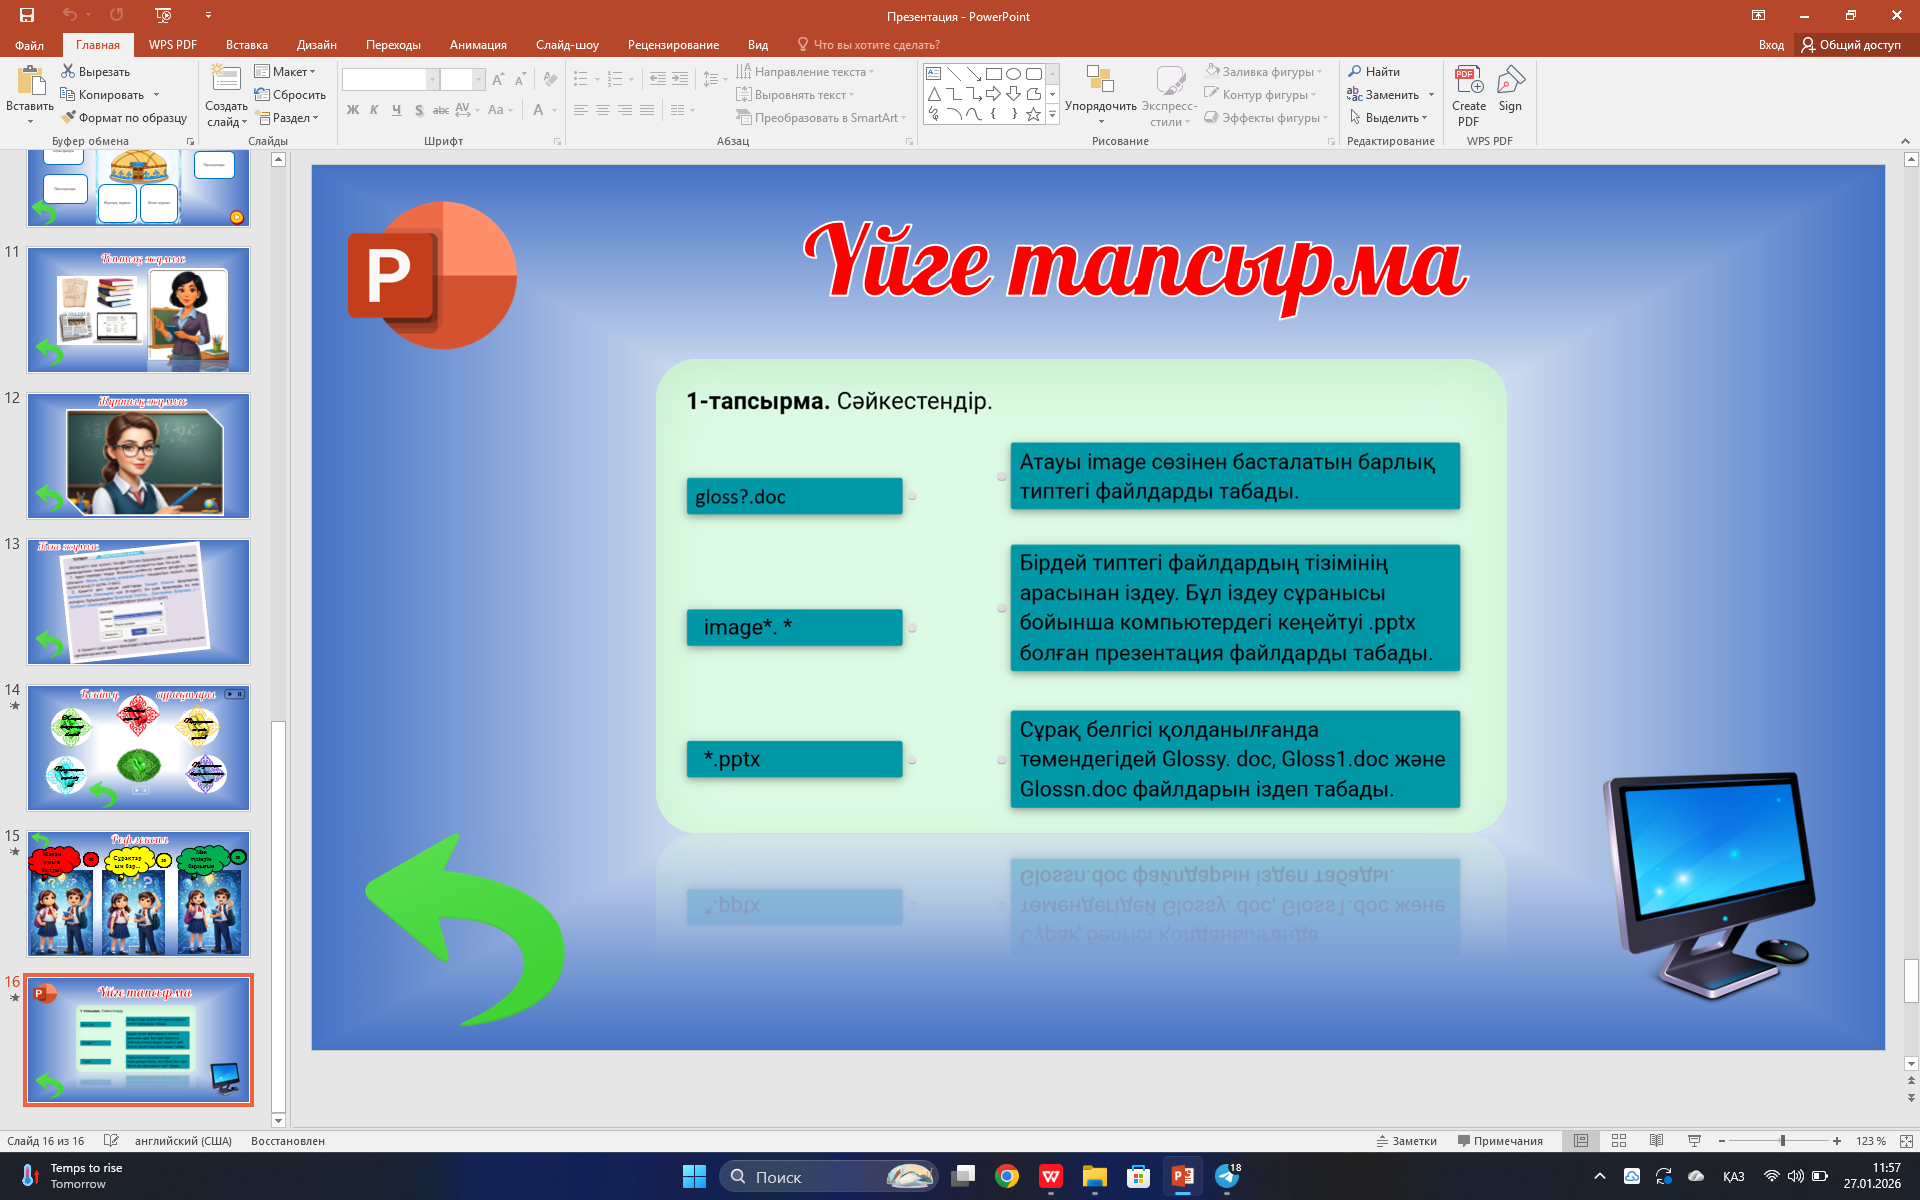Open the font size dropdown

click(478, 79)
